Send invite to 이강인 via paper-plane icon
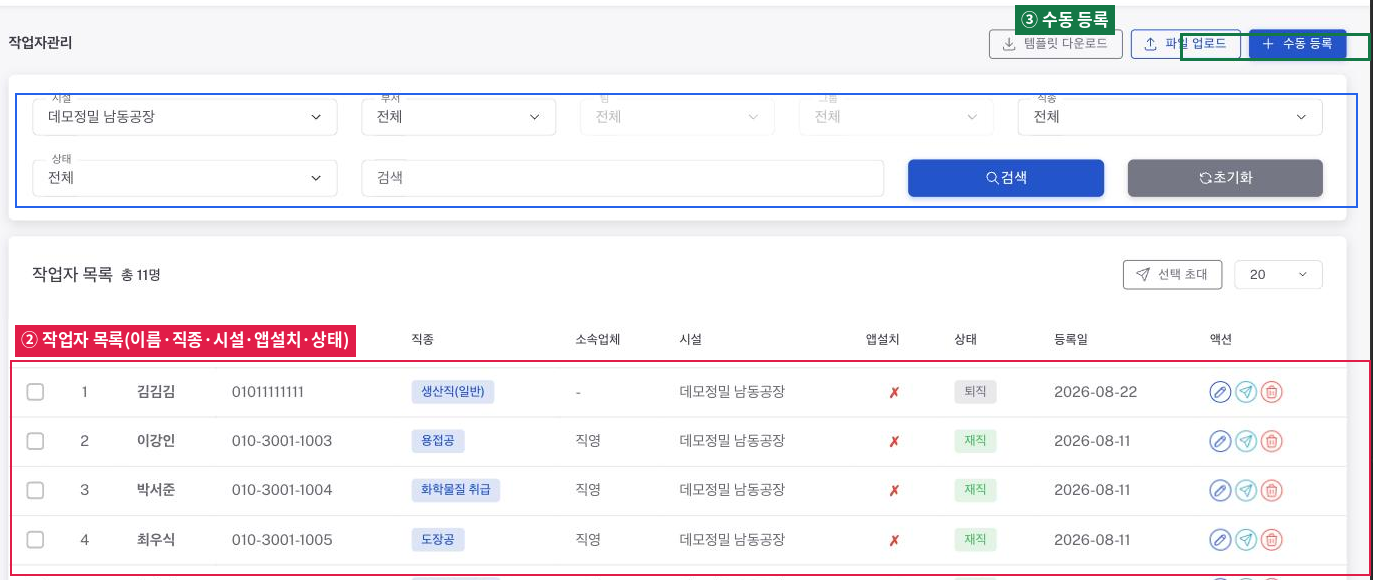1373x580 pixels. [x=1245, y=441]
